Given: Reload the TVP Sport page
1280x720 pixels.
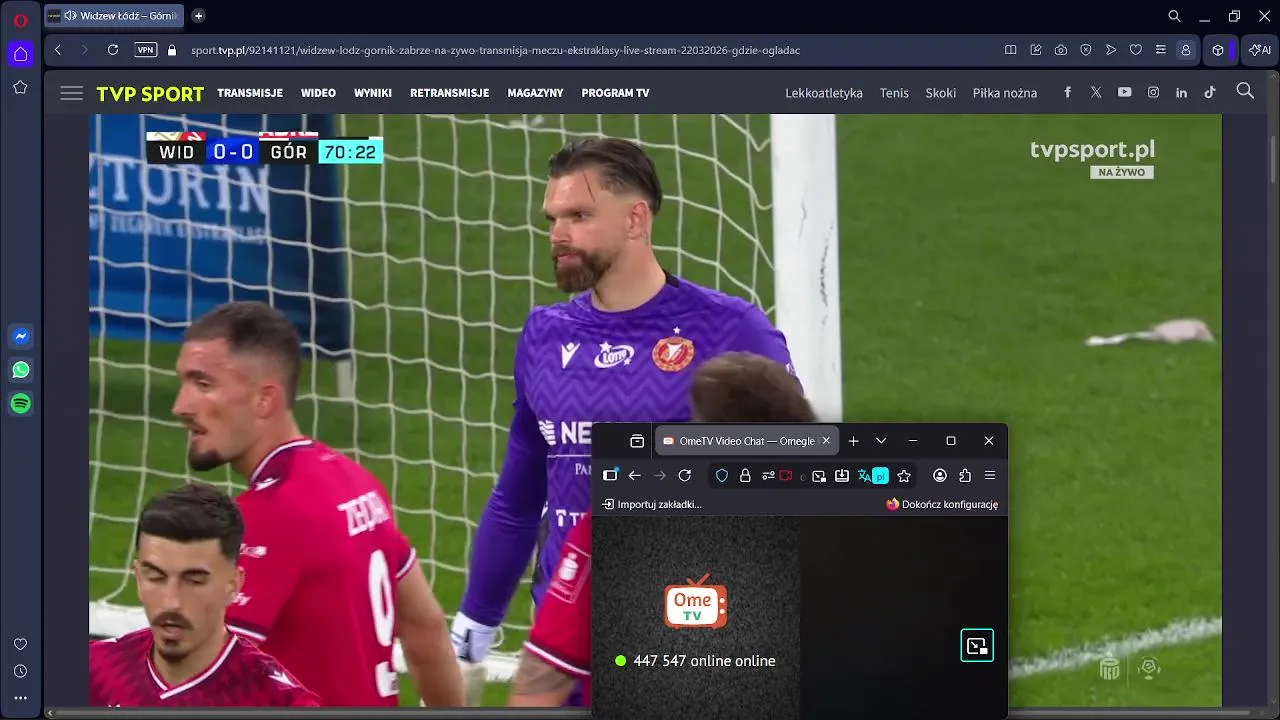Looking at the screenshot, I should point(113,50).
